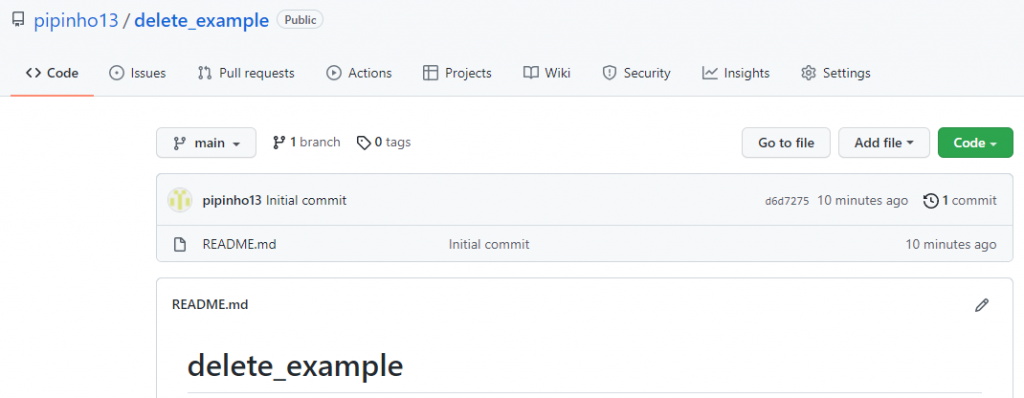Open the delete_example repository link

(201, 20)
